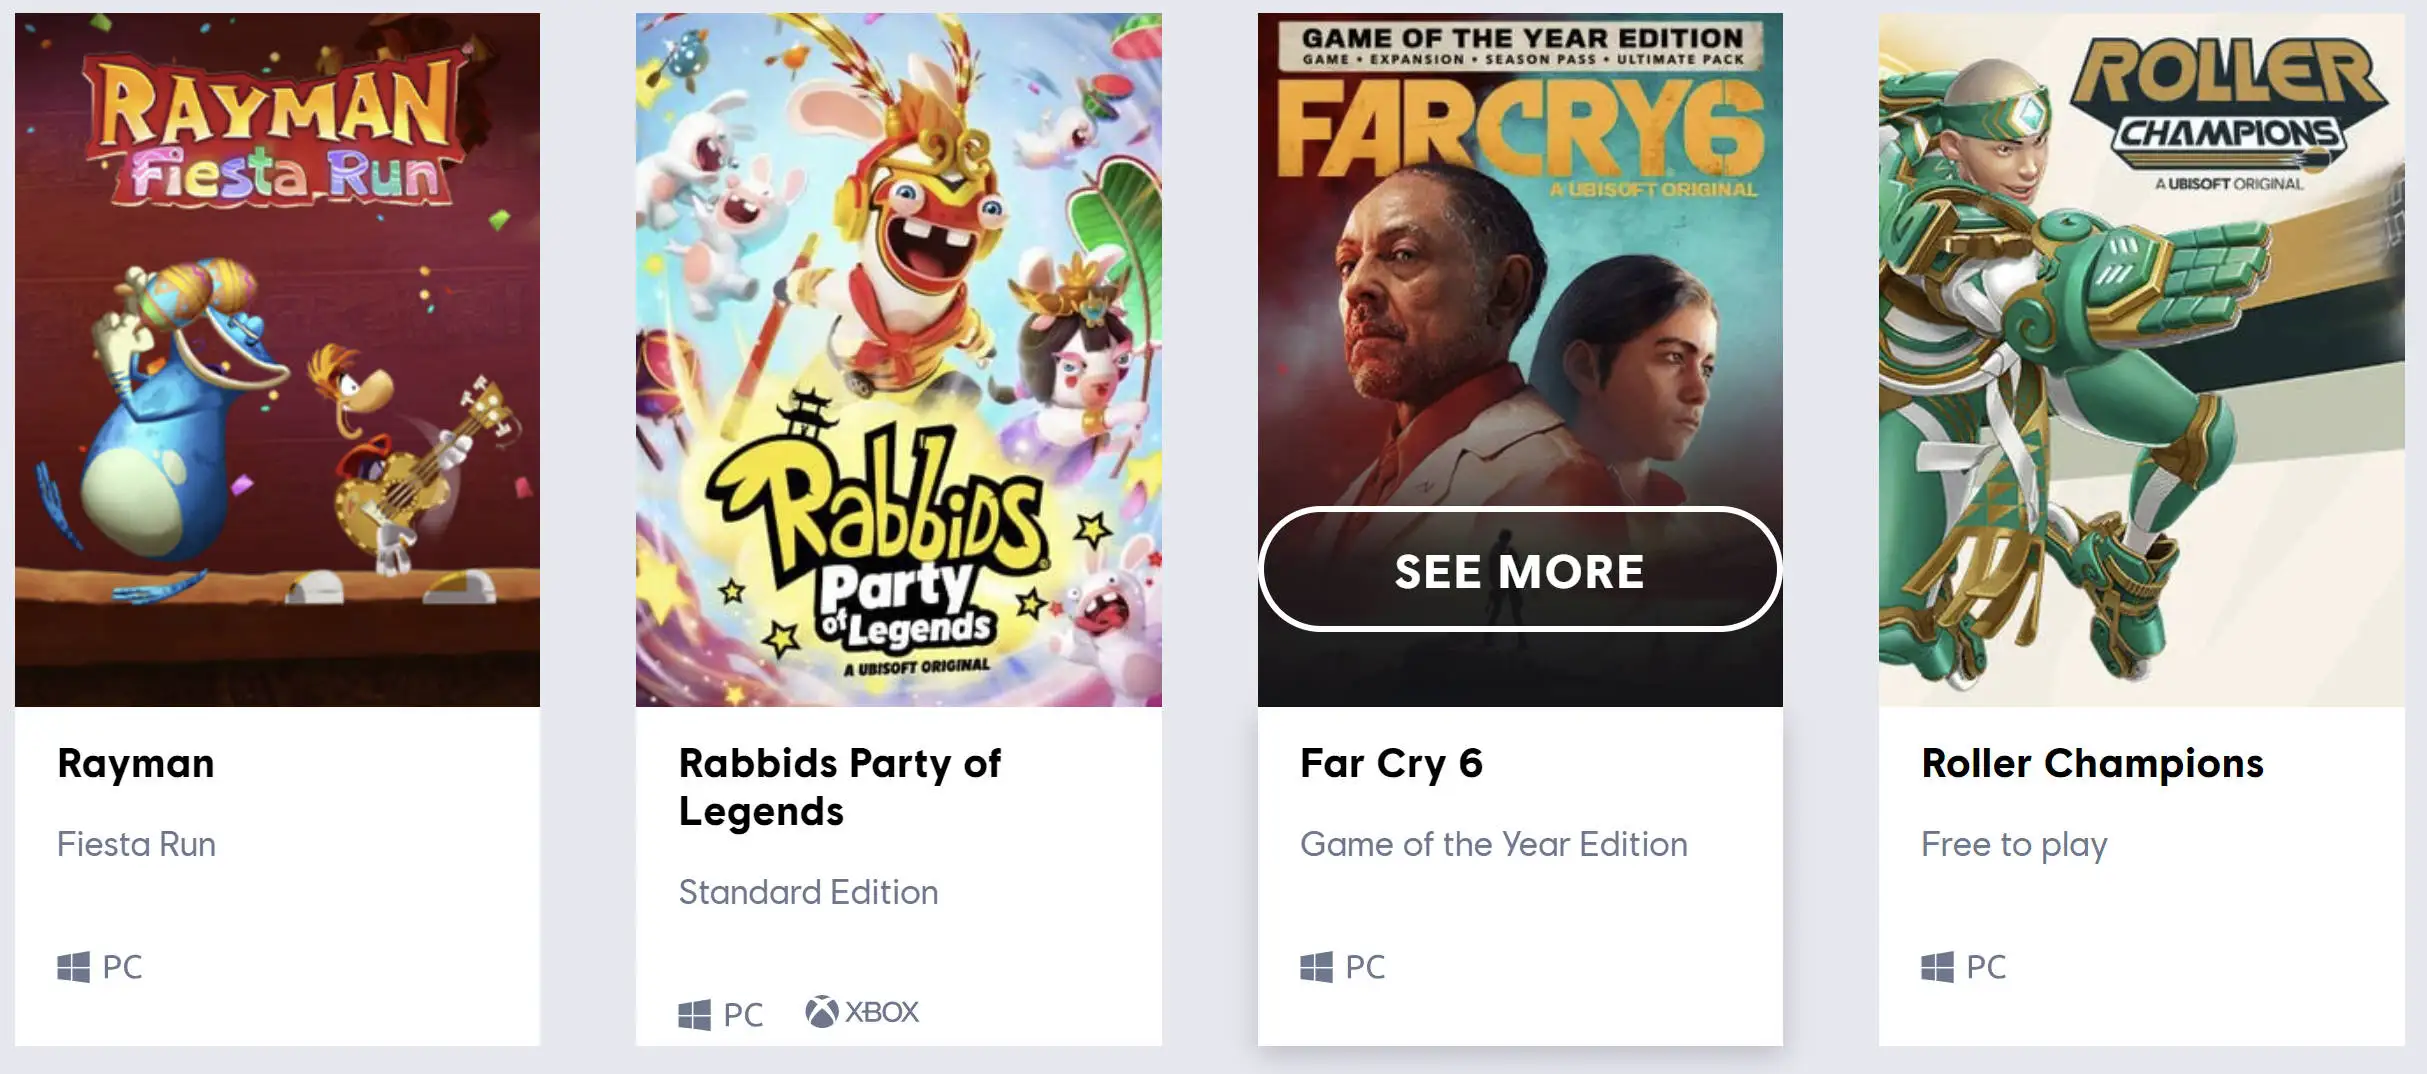Screen dimensions: 2427x1074
Task: Open the Rayman Fiesta Run cover art
Action: point(277,360)
